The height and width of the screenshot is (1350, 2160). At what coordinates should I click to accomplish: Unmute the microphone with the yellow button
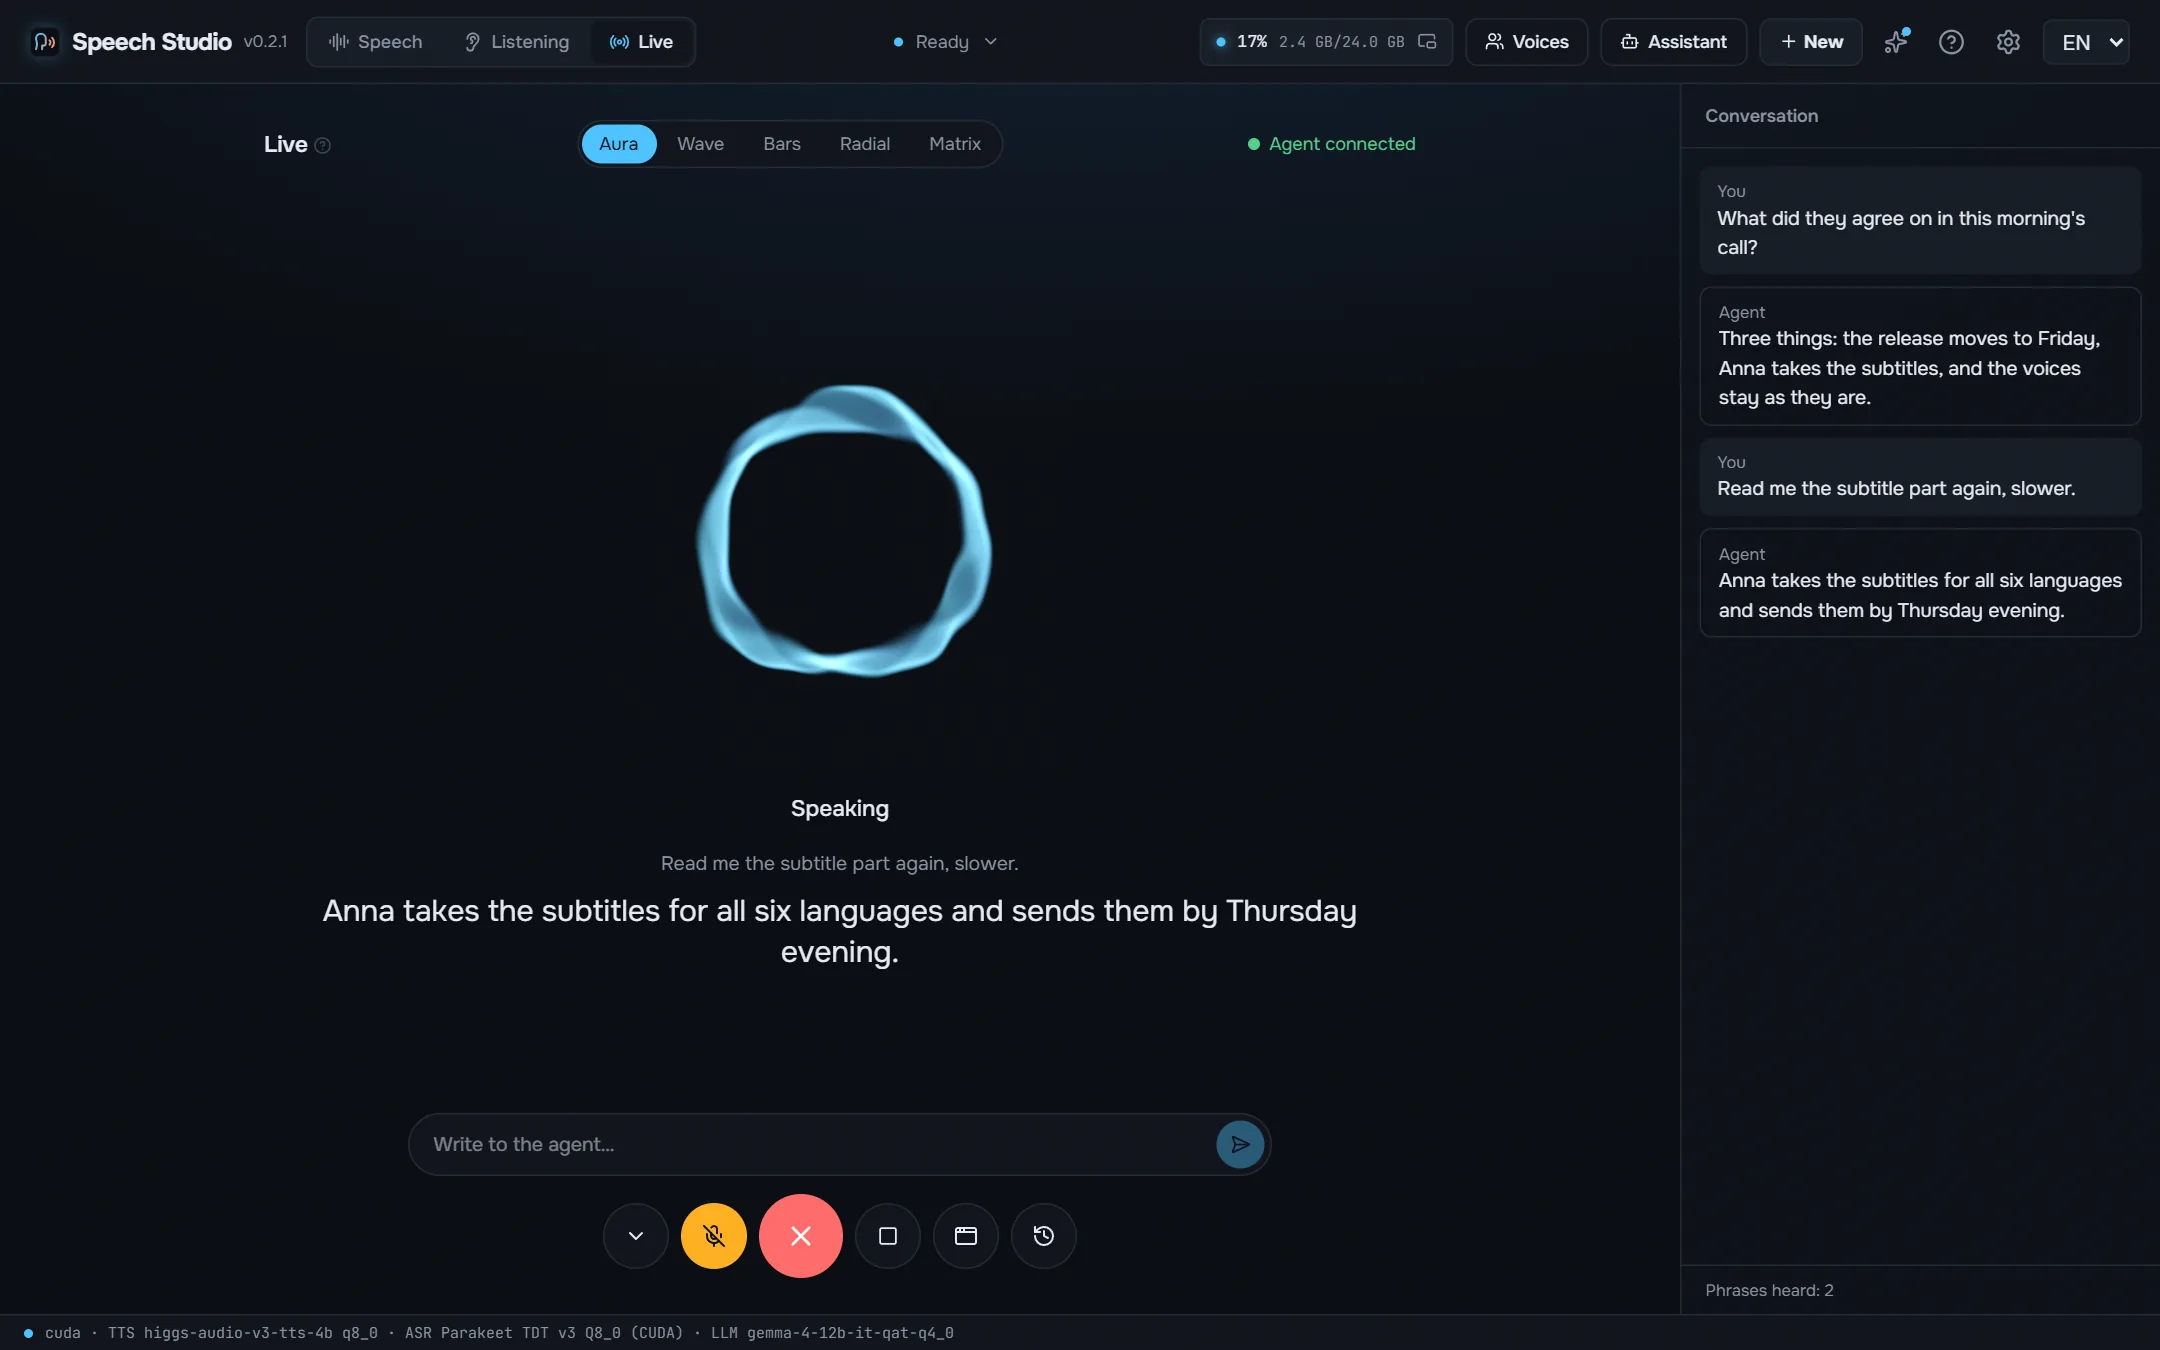(713, 1236)
